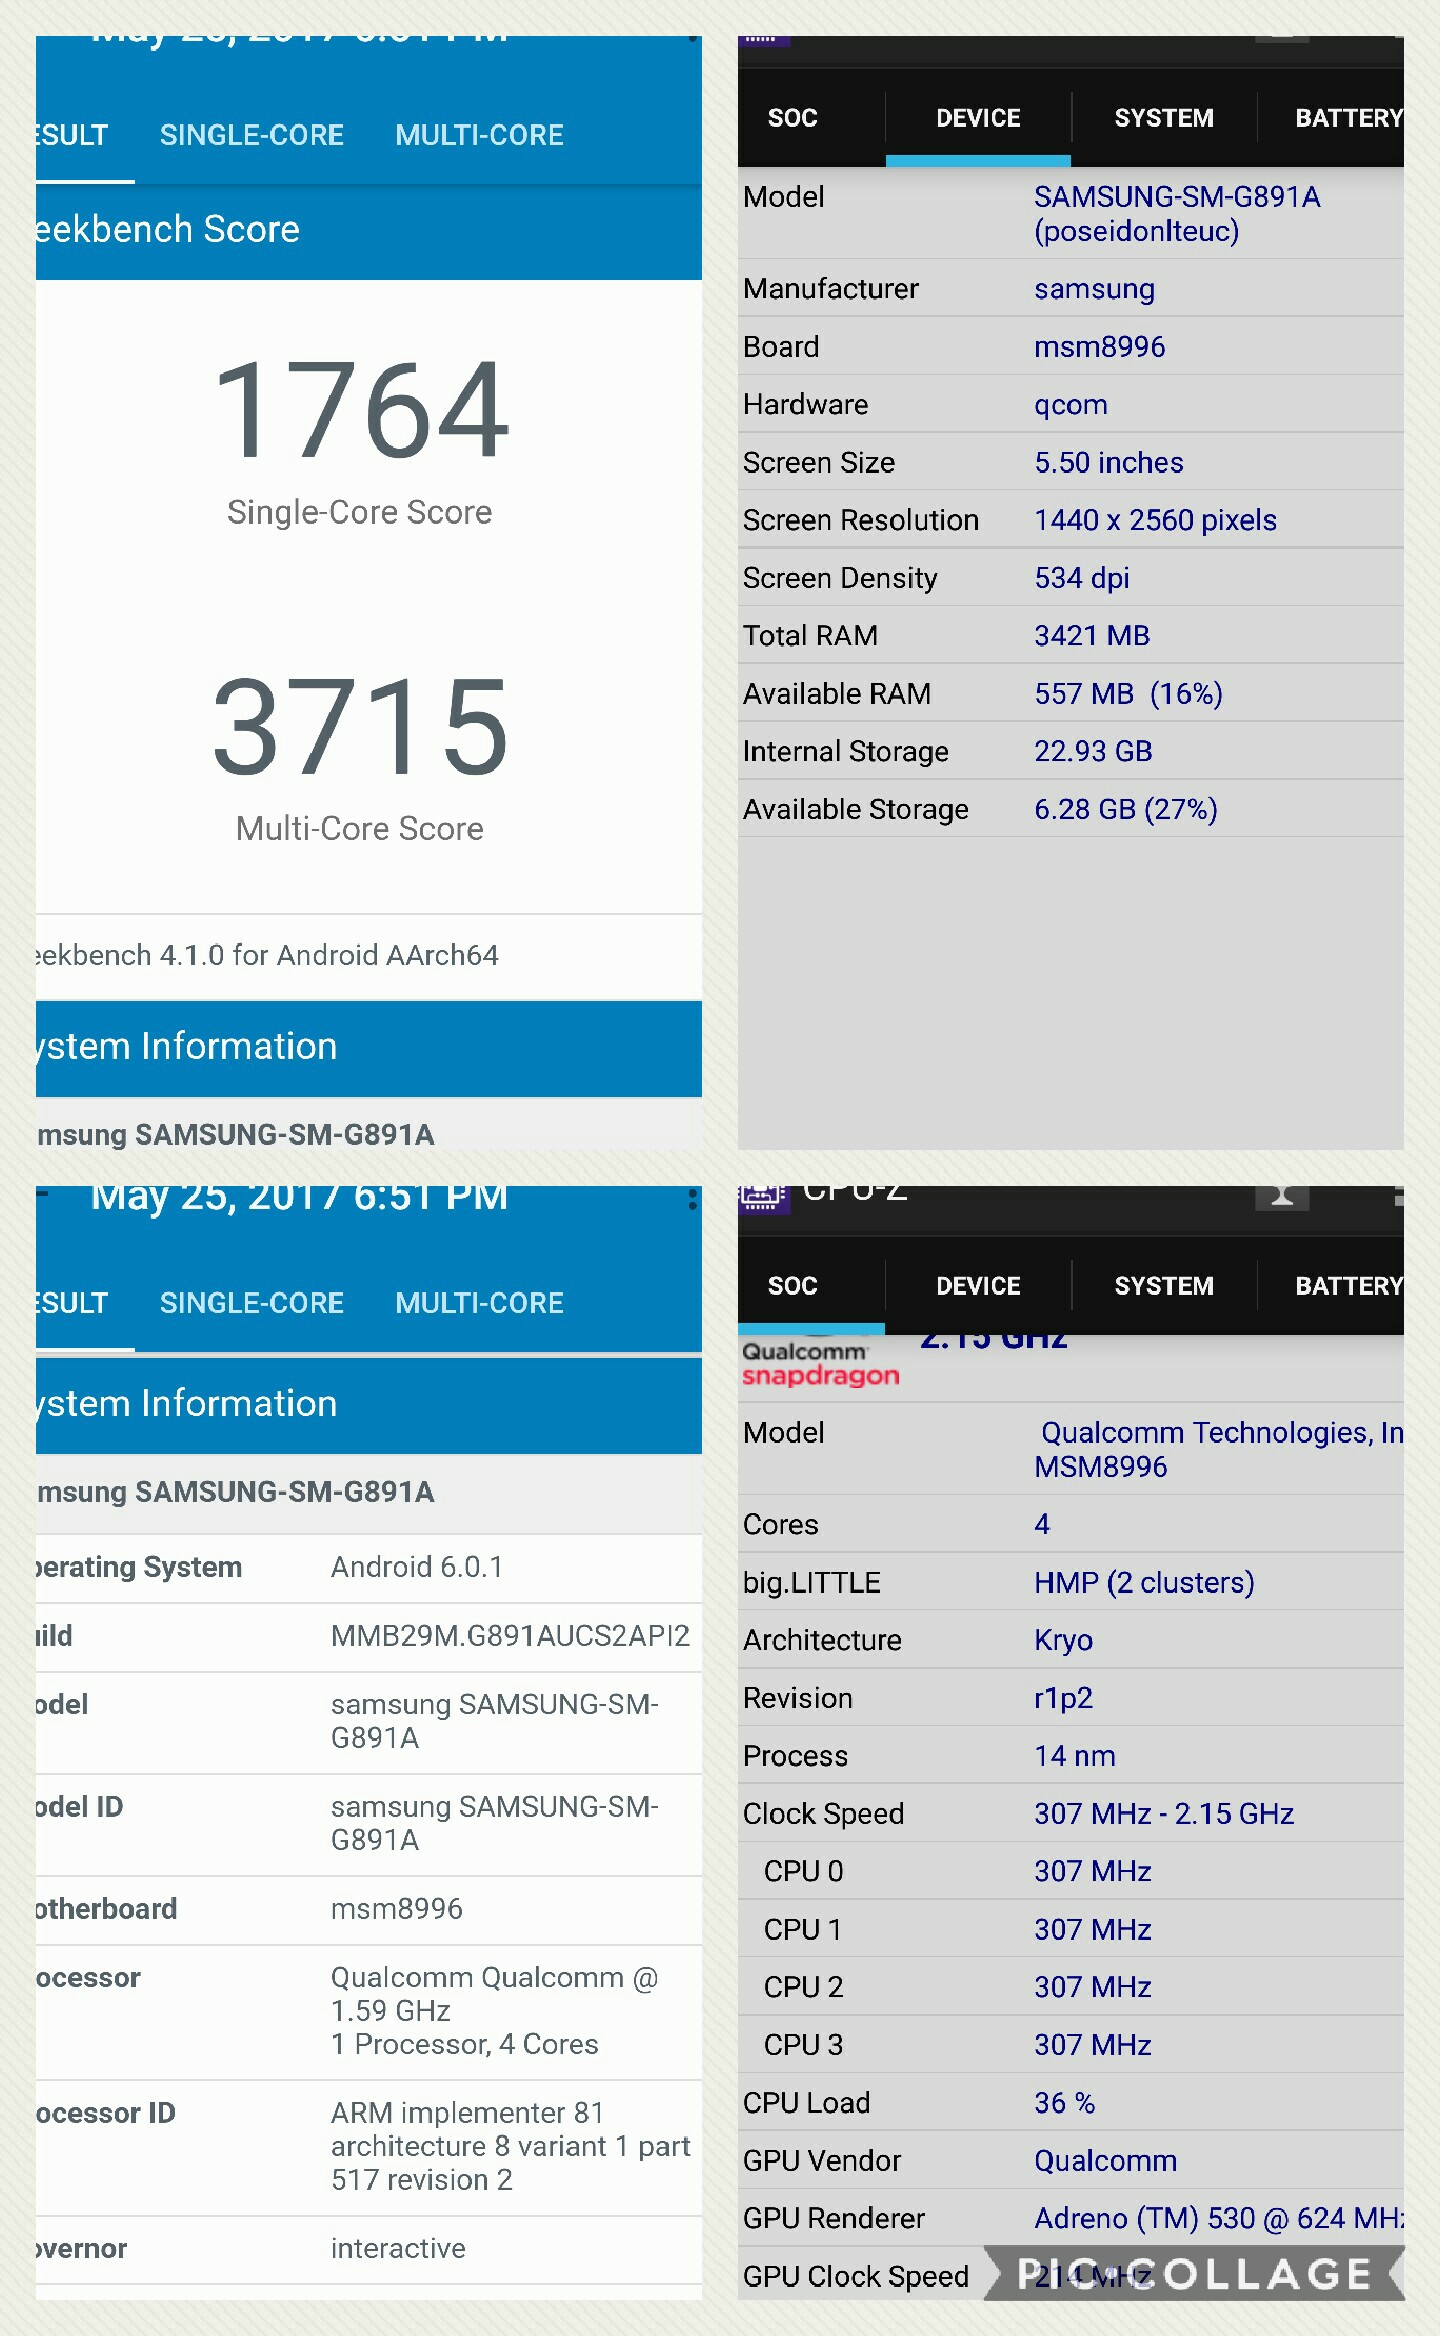Open MULTI-CORE tab above the Geekbench Score header
This screenshot has width=1440, height=2336.
pyautogui.click(x=479, y=135)
